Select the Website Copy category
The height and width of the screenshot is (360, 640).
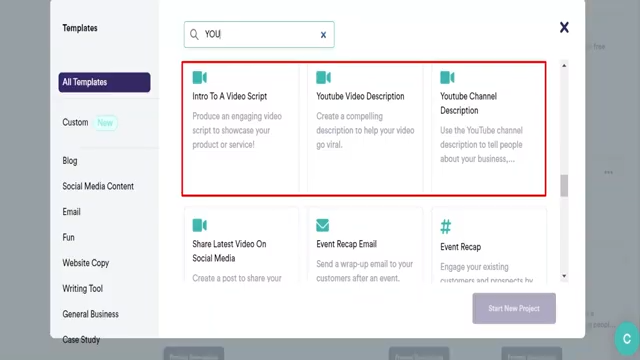coord(86,263)
